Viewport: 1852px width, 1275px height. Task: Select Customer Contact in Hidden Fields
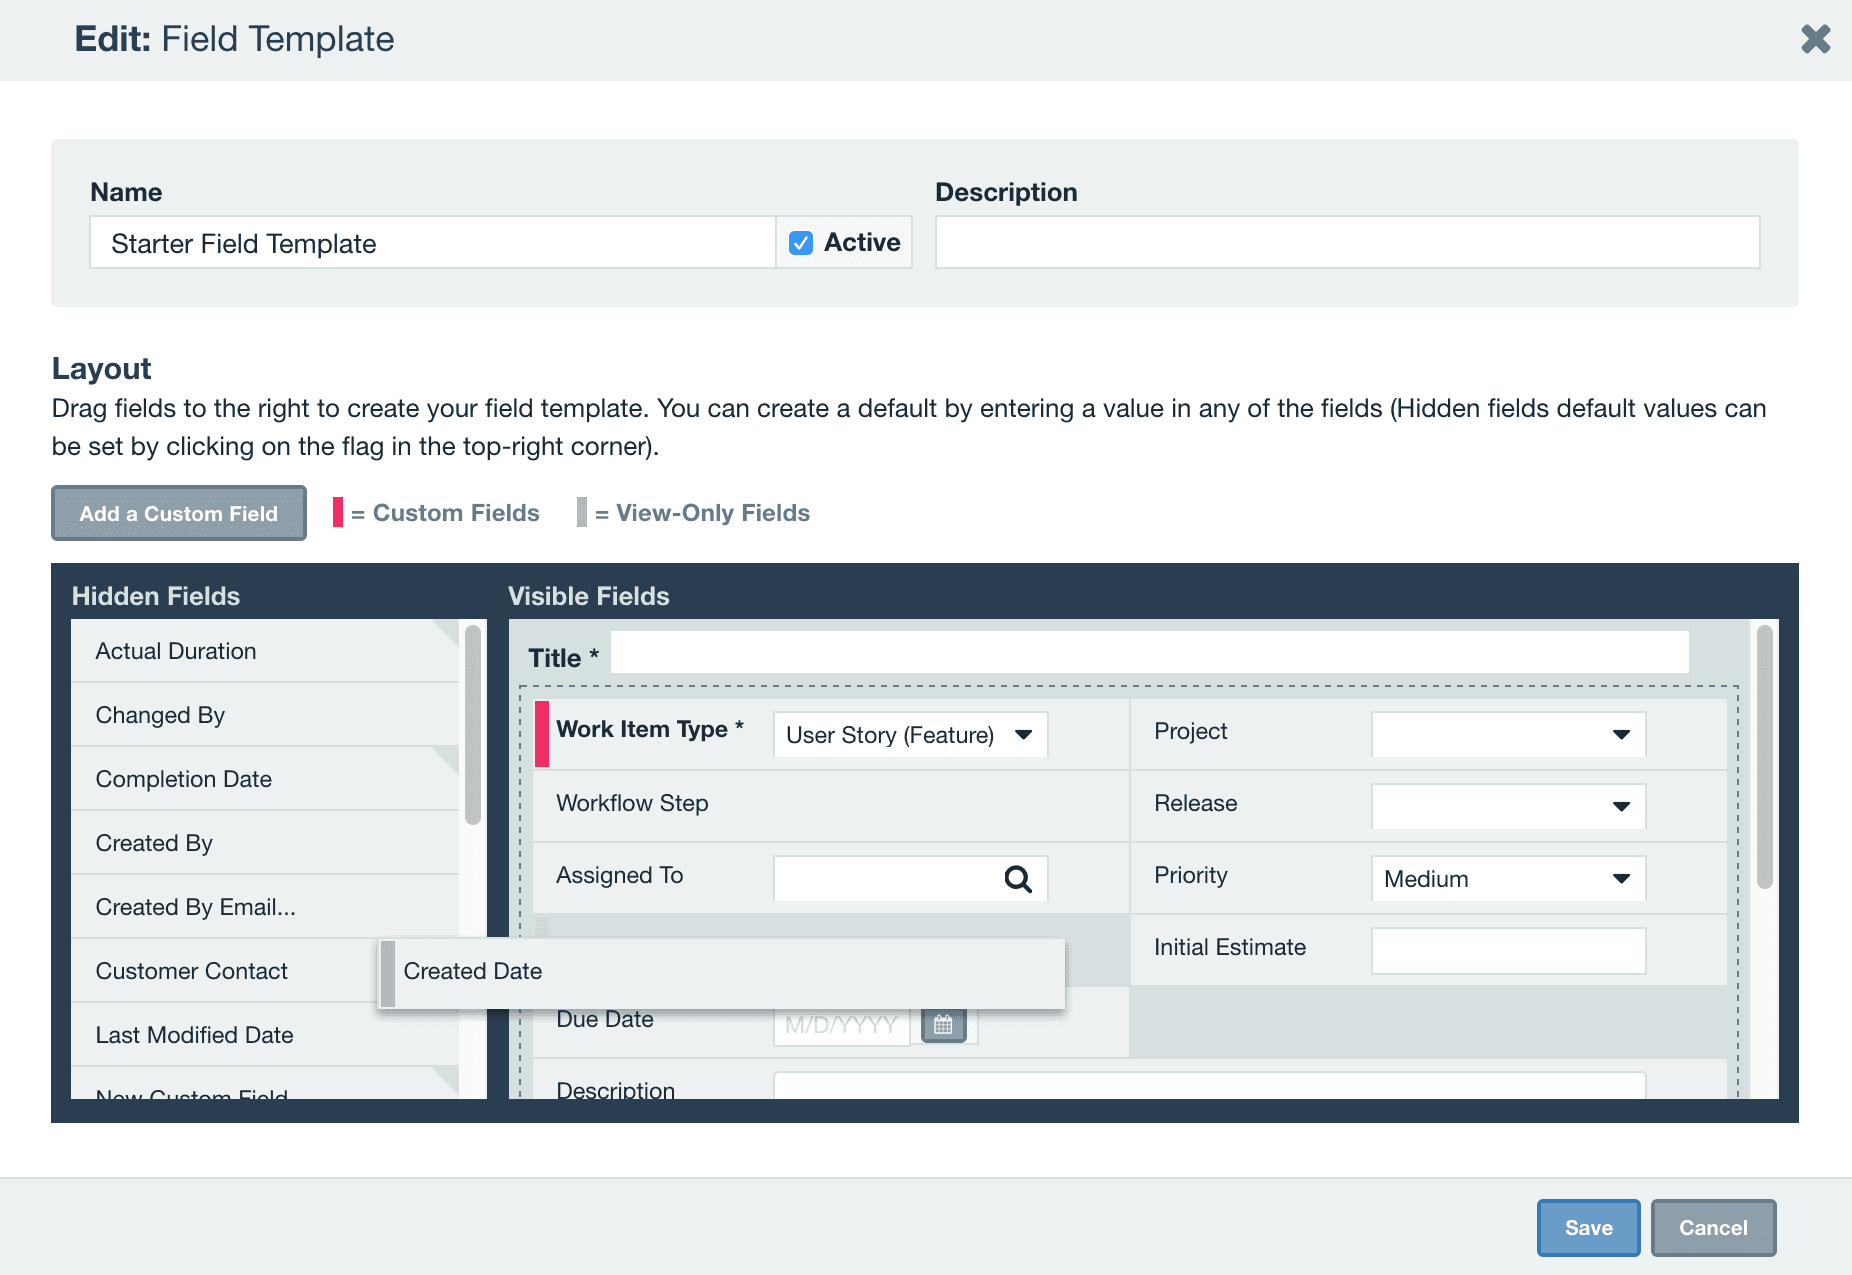(x=191, y=970)
